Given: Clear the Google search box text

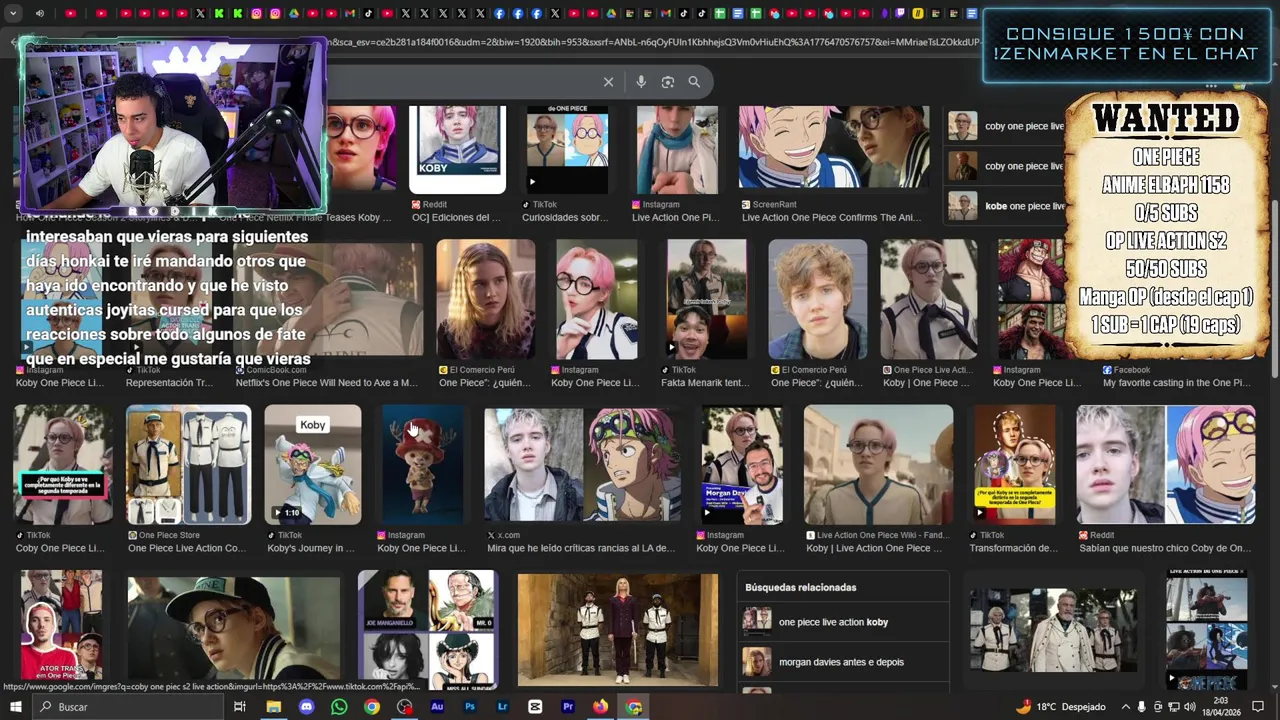Looking at the screenshot, I should click(608, 82).
